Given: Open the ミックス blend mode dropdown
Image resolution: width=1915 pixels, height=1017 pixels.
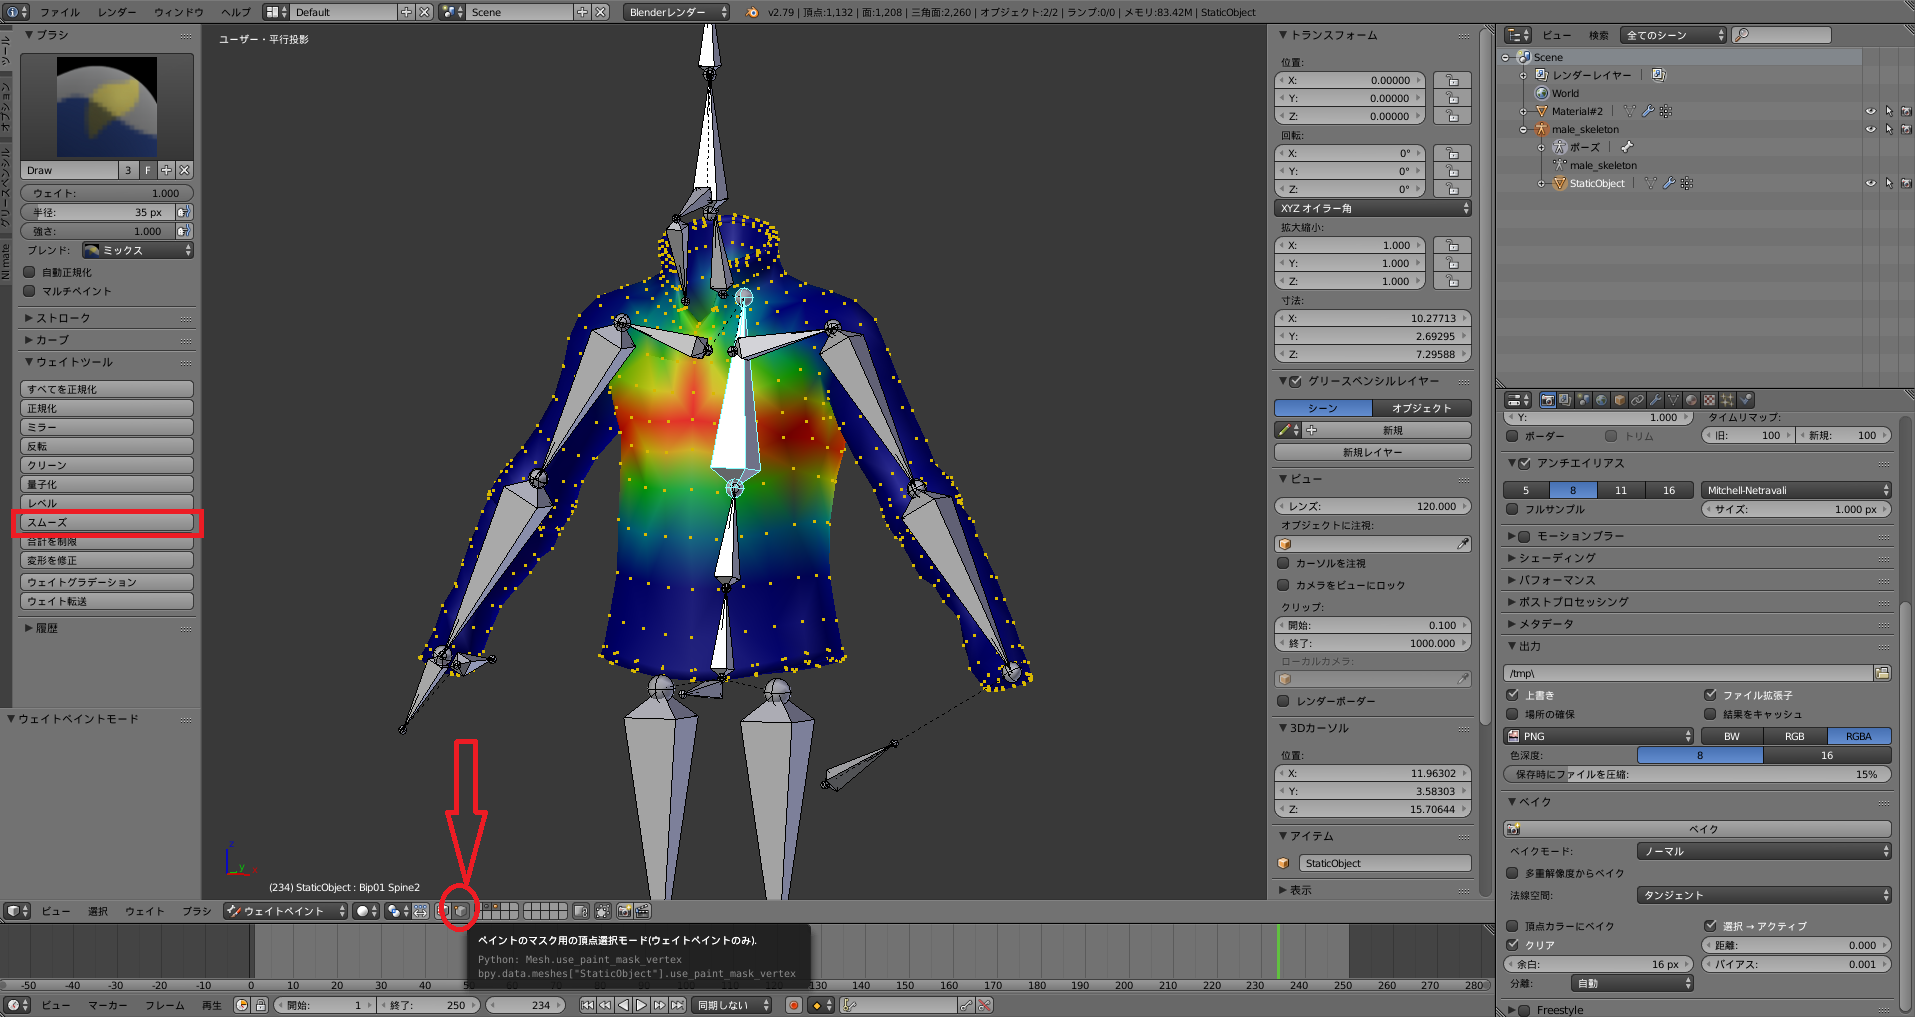Looking at the screenshot, I should 137,250.
